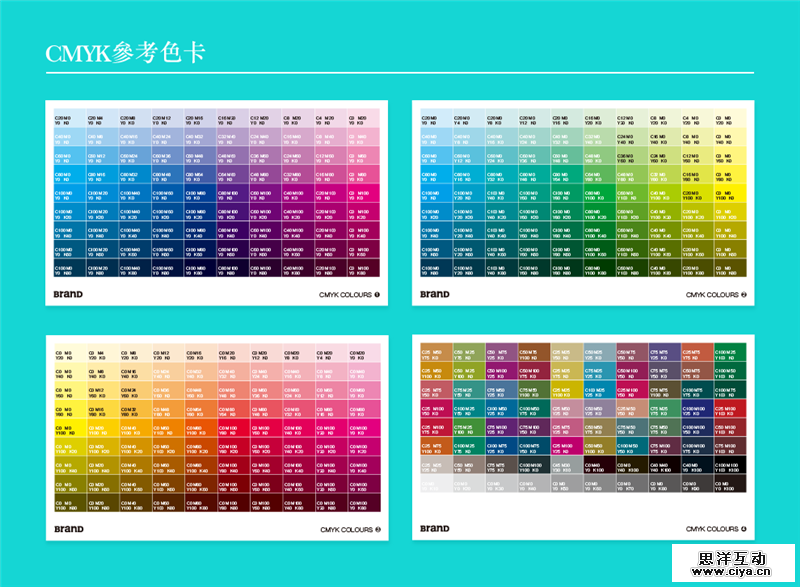Select solid black K100 swatch on card 4
The image size is (800, 587).
coord(731,485)
